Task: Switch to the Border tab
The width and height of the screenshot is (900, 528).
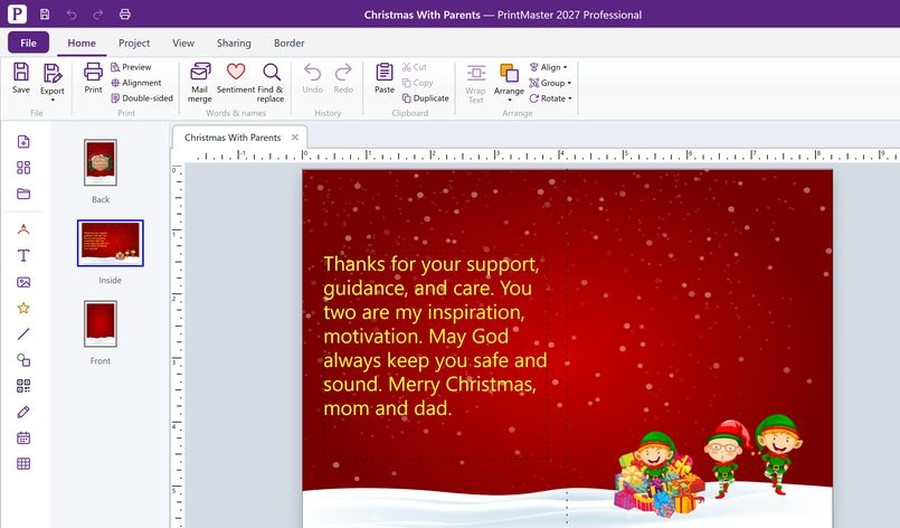Action: click(289, 43)
